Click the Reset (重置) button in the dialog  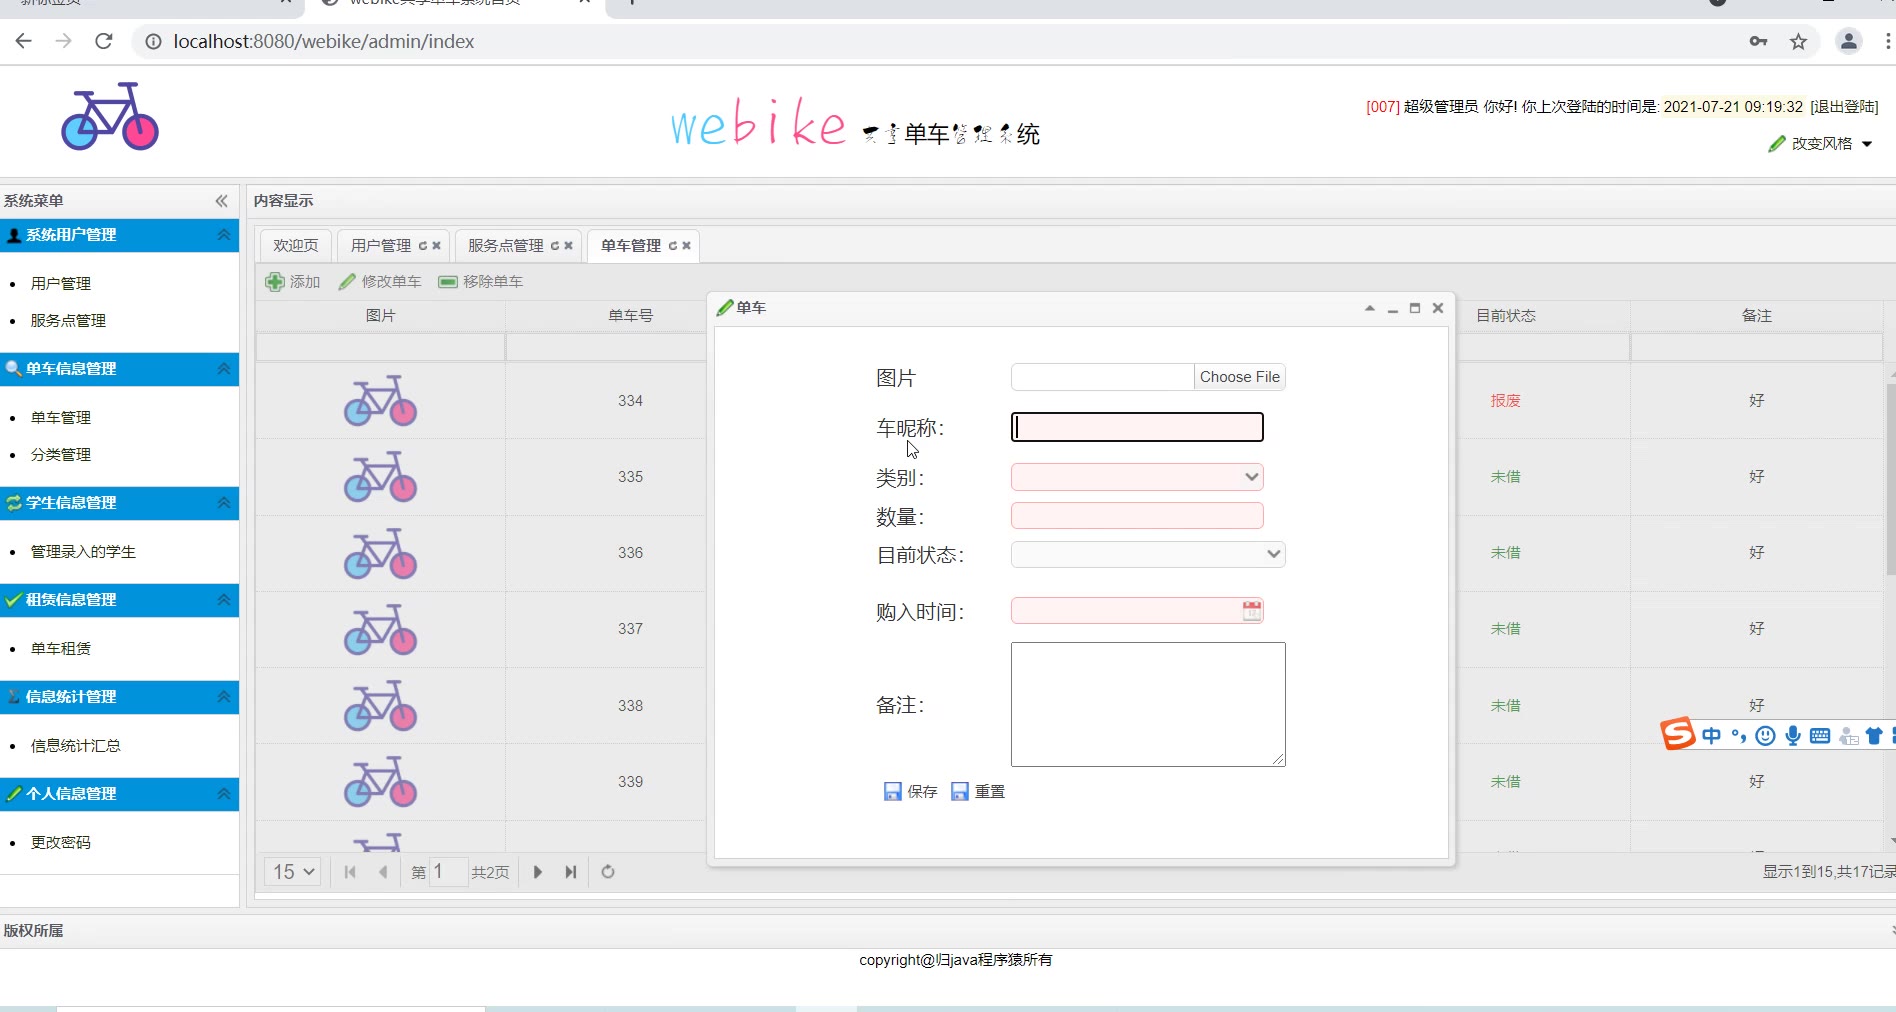tap(978, 791)
